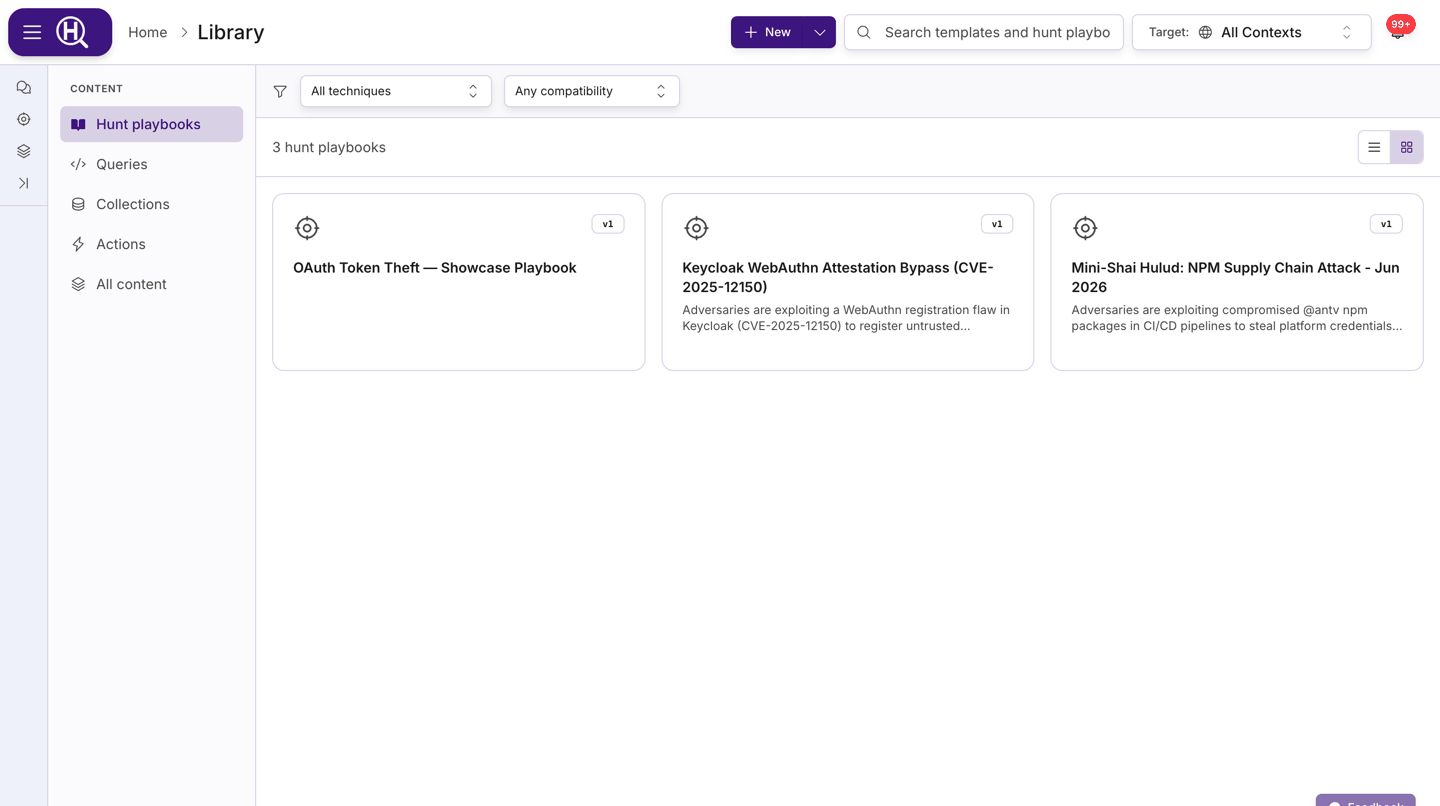This screenshot has width=1440, height=806.
Task: Click v1 badge on OAuth Token Theft card
Action: coord(608,224)
